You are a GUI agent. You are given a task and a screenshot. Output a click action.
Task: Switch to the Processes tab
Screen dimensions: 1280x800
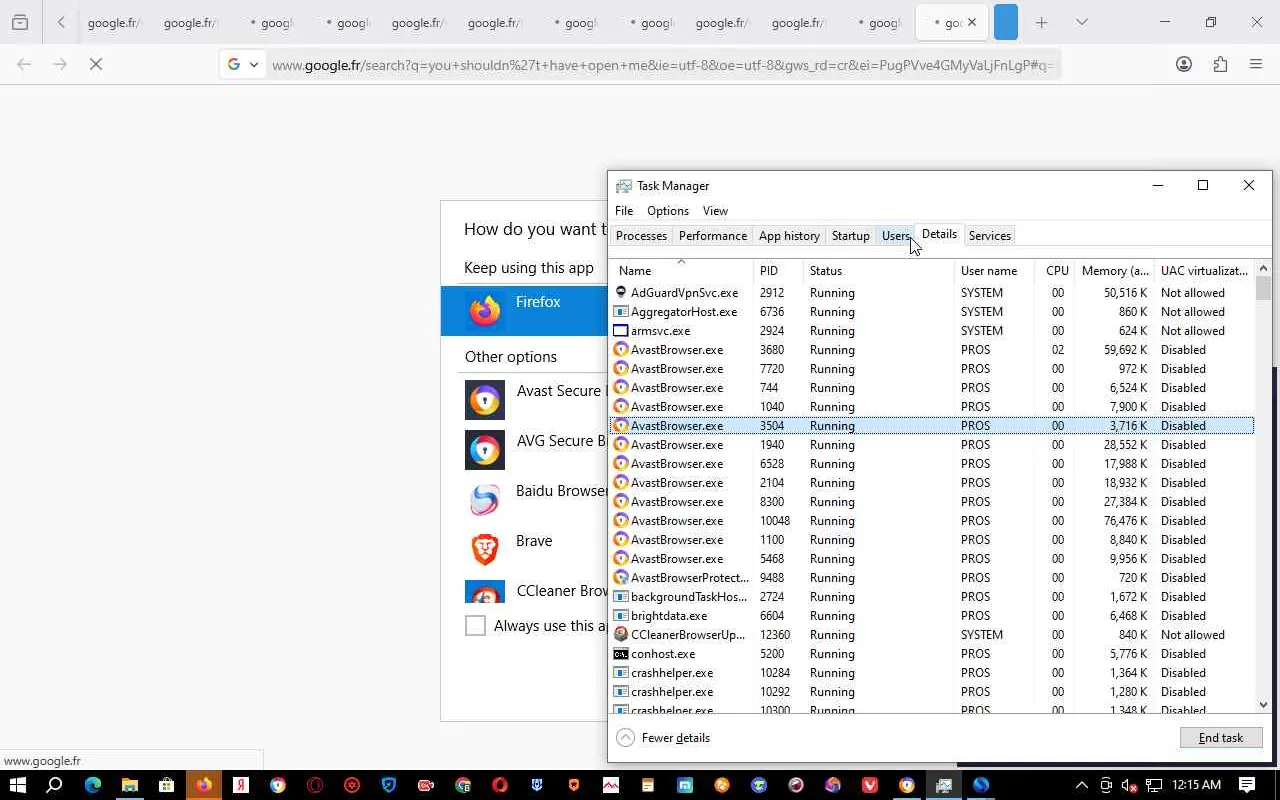coord(641,236)
